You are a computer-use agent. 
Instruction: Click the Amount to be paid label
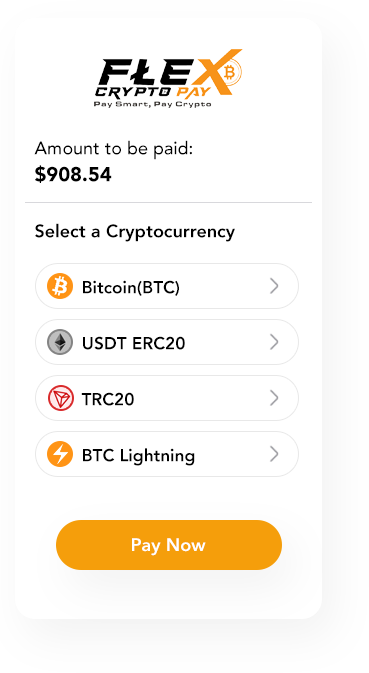pyautogui.click(x=114, y=149)
